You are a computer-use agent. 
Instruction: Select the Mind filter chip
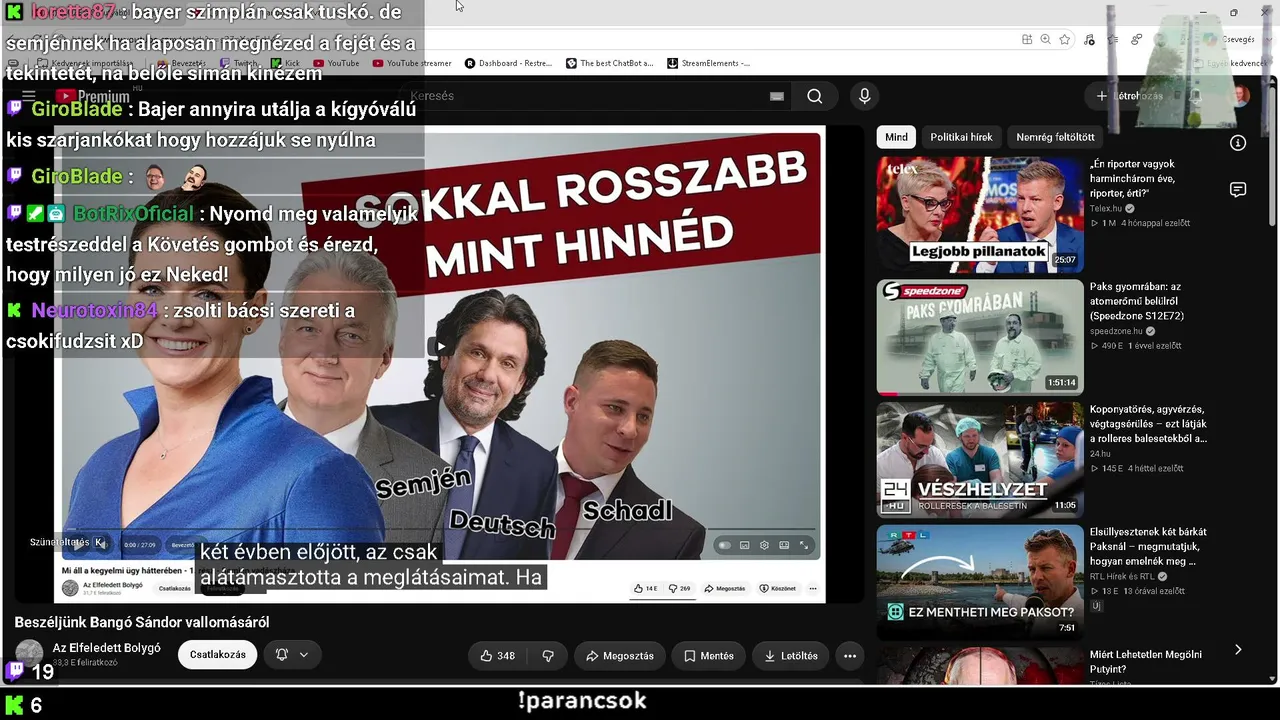[x=896, y=137]
